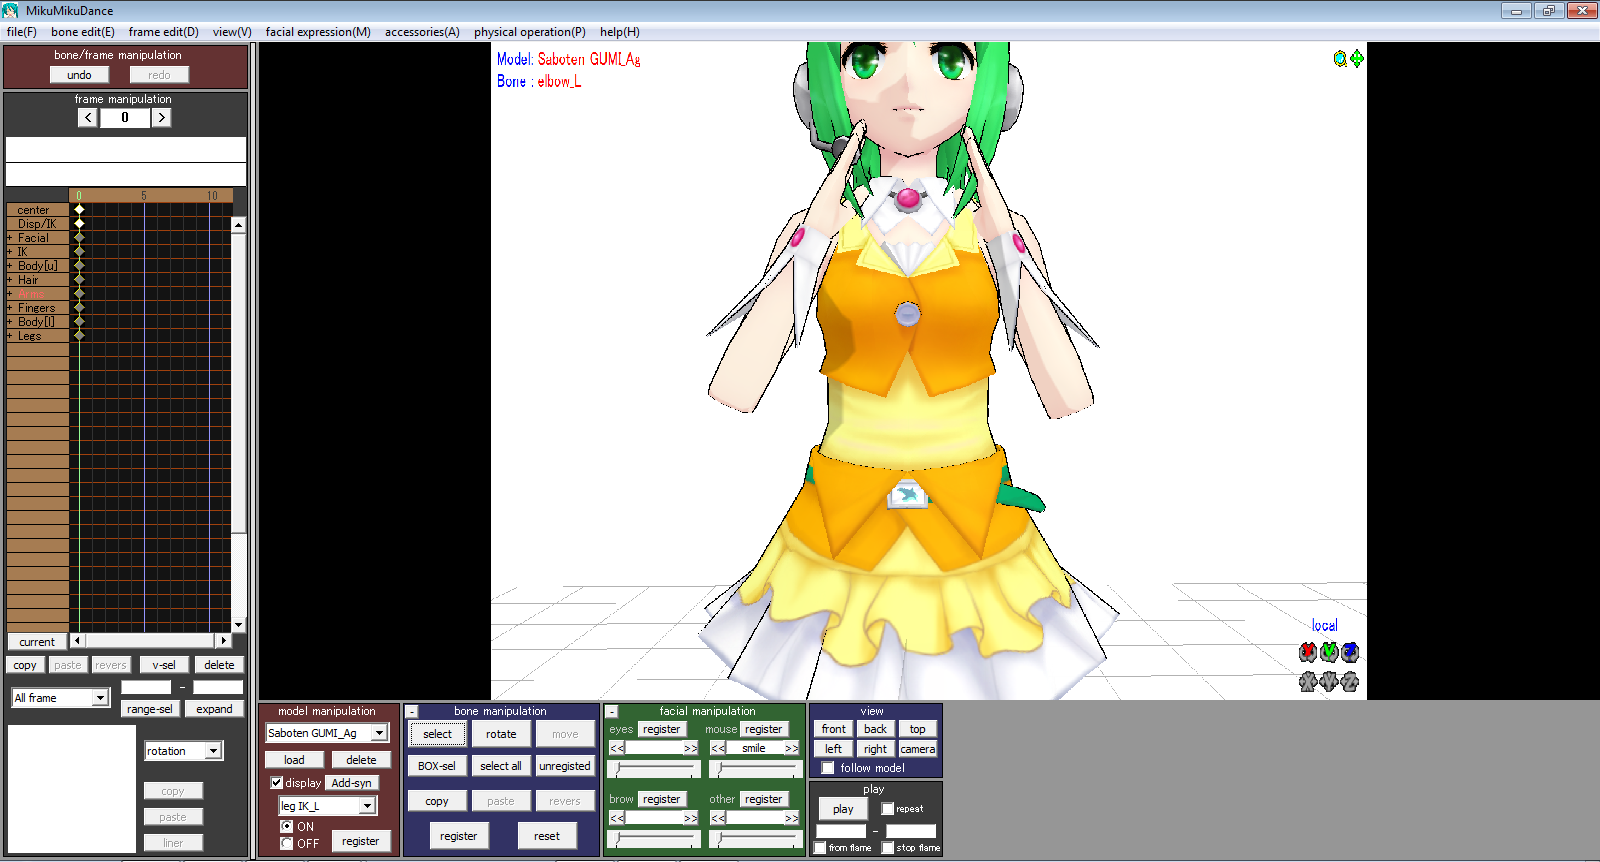Collapse the facial manipulation panel minus icon

click(x=612, y=712)
